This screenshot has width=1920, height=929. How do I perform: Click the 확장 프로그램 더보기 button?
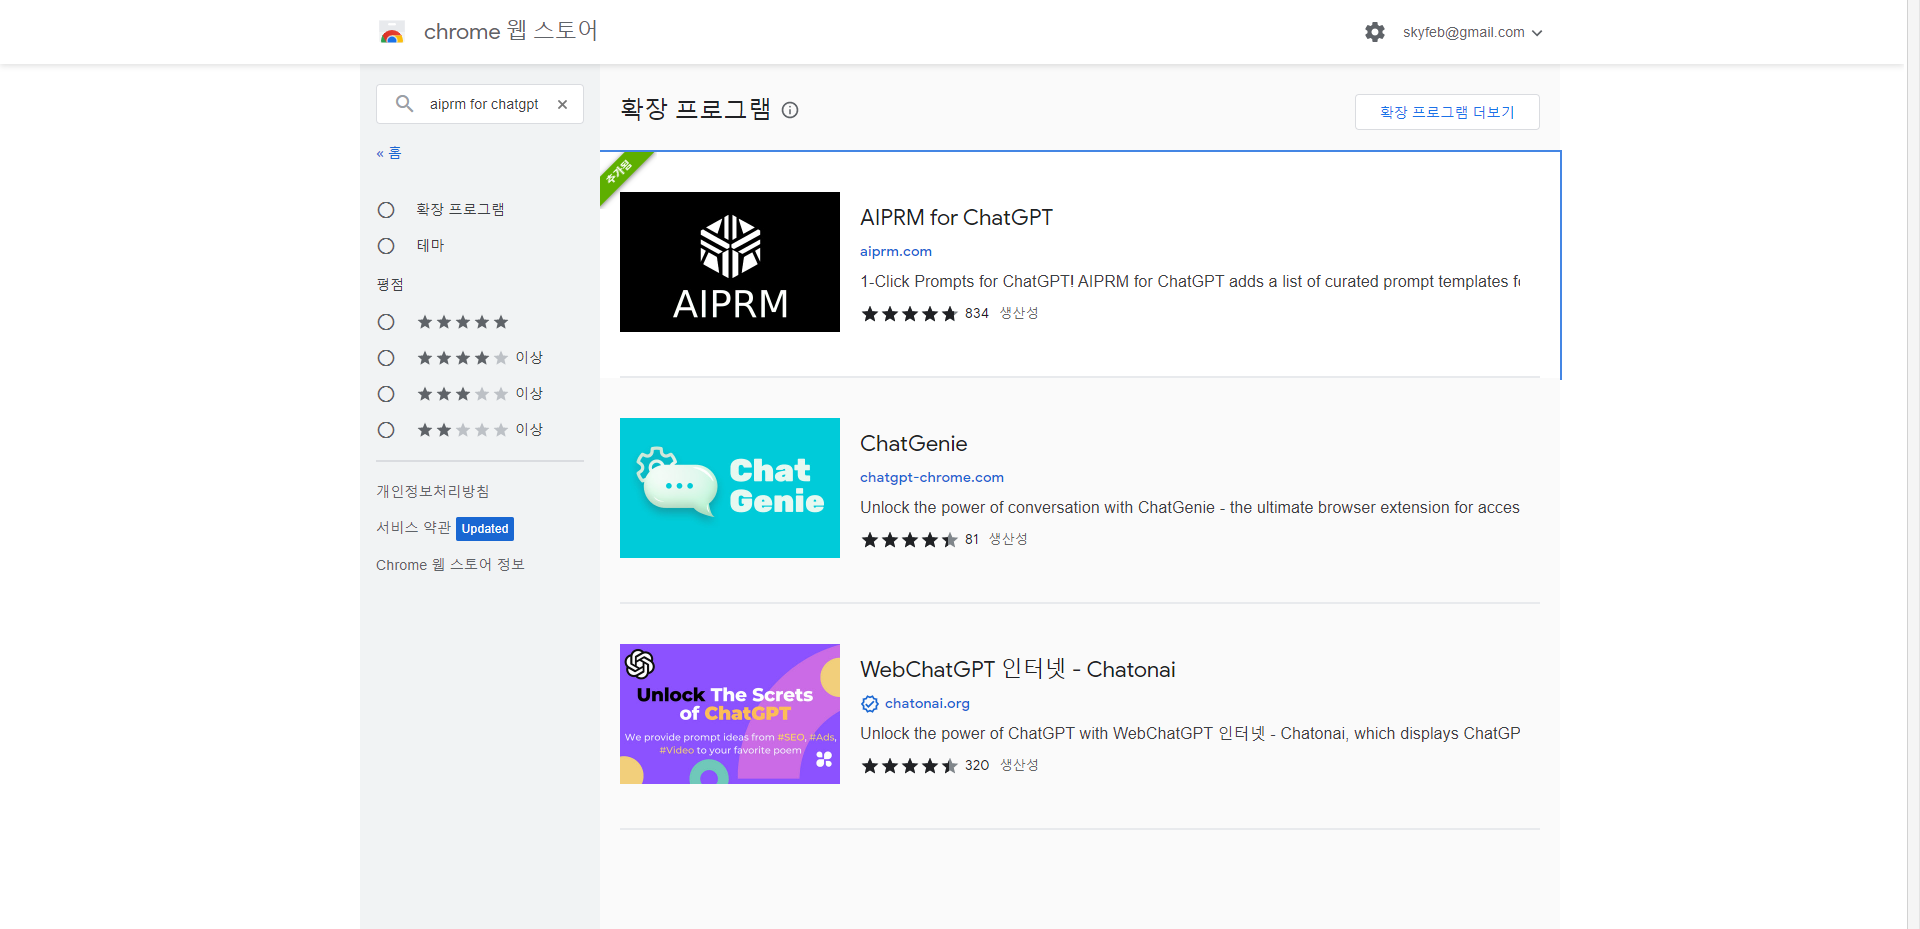[x=1447, y=112]
